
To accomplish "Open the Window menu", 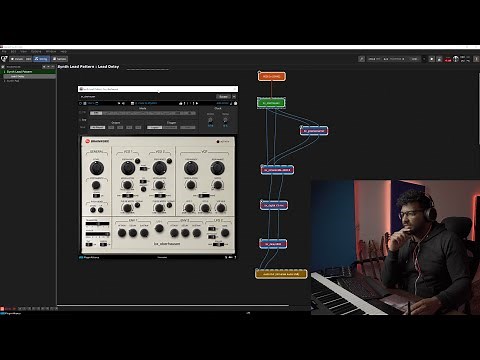I will click(51, 52).
